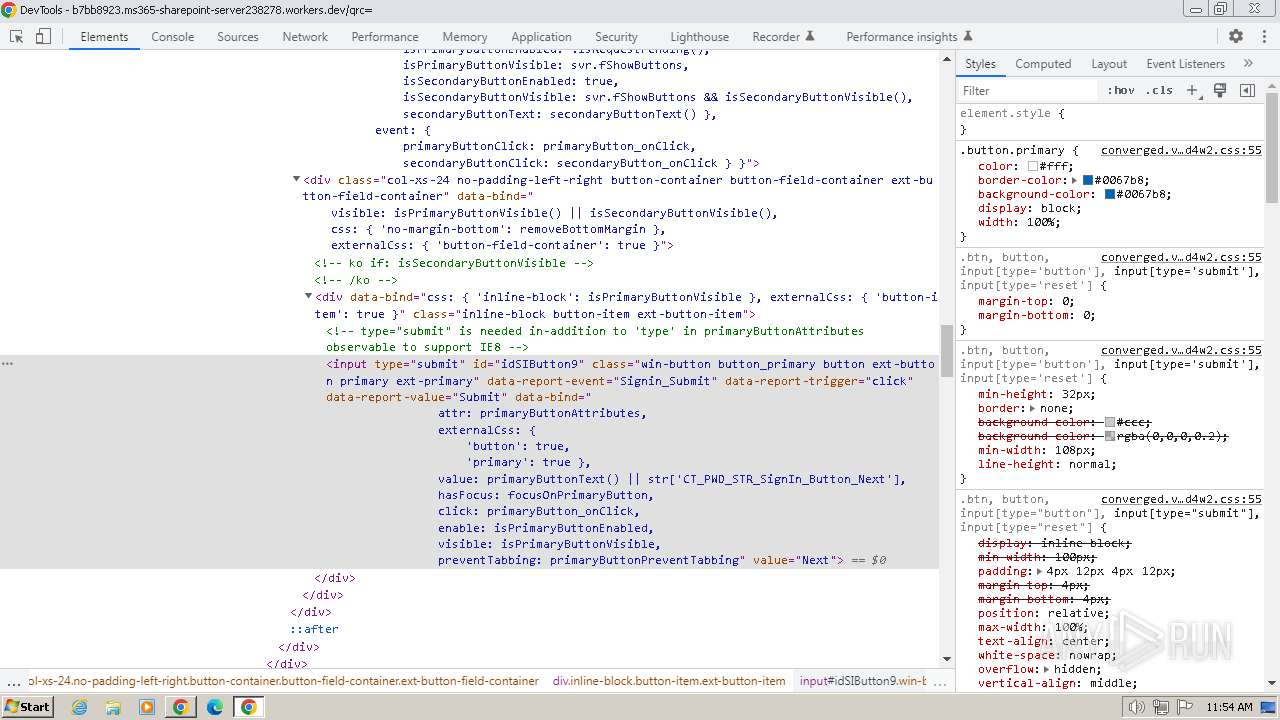Image resolution: width=1280 pixels, height=720 pixels.
Task: Open DevTools settings gear
Action: point(1236,36)
